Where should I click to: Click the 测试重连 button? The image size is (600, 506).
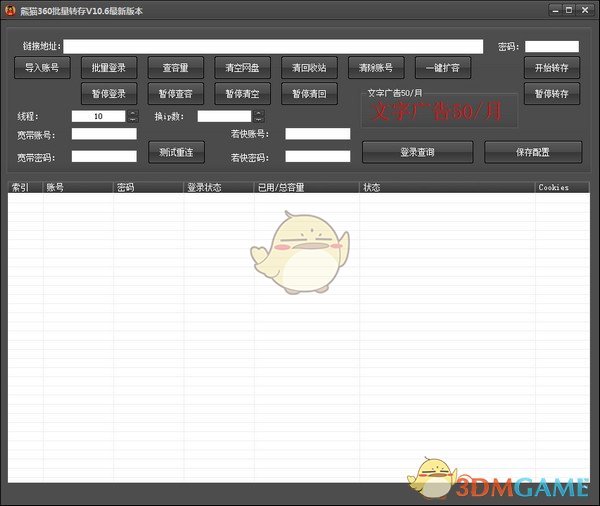(176, 152)
